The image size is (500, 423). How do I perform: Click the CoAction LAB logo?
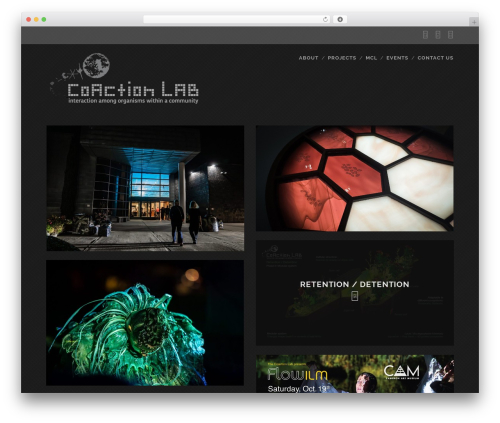tap(124, 79)
